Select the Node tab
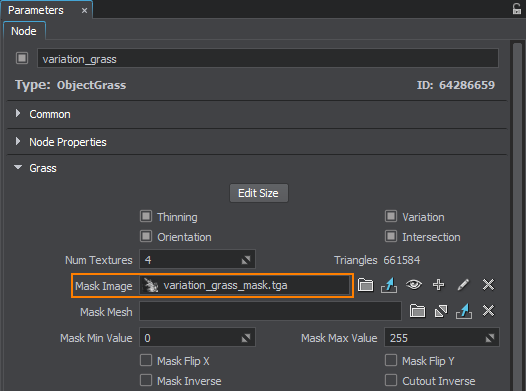Viewport: 526px width, 391px height. 24,31
